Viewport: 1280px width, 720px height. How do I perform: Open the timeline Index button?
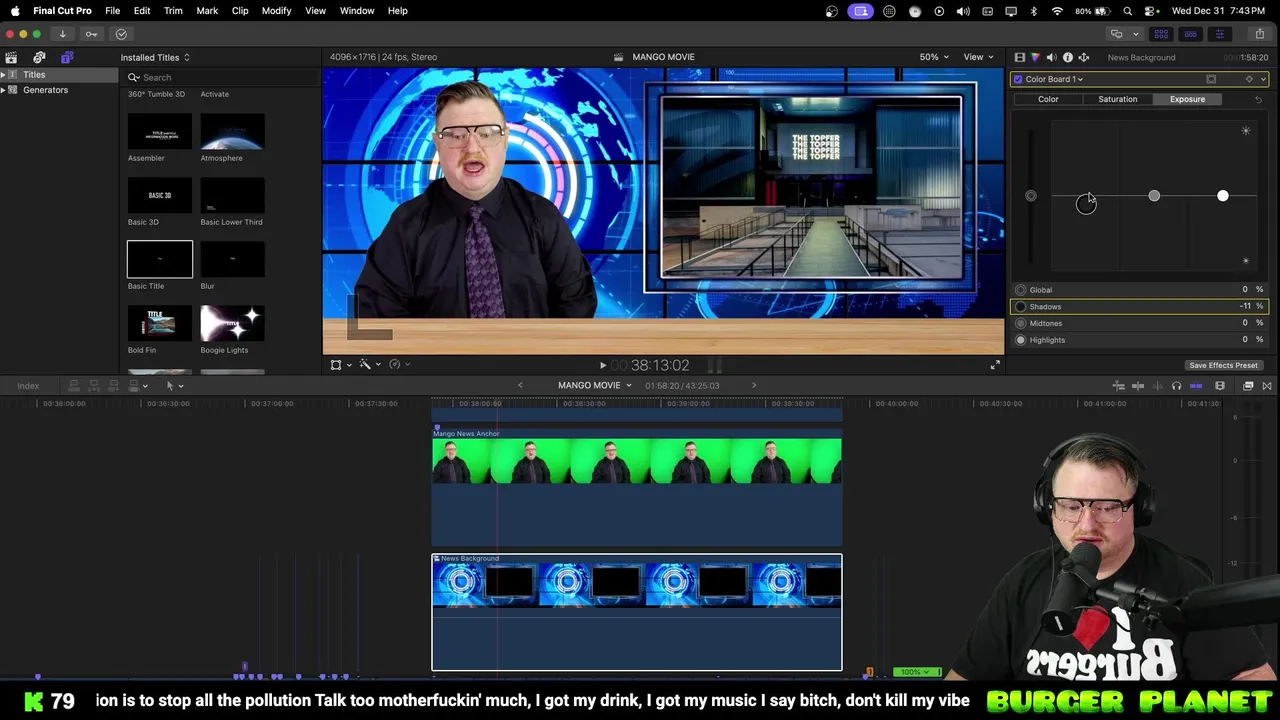(28, 385)
